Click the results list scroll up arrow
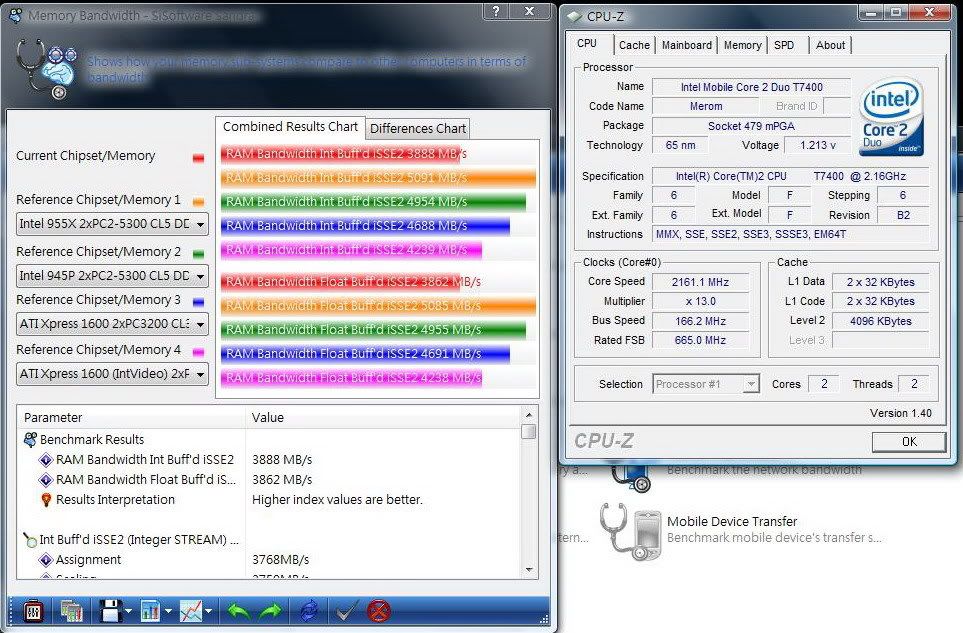 [x=529, y=415]
